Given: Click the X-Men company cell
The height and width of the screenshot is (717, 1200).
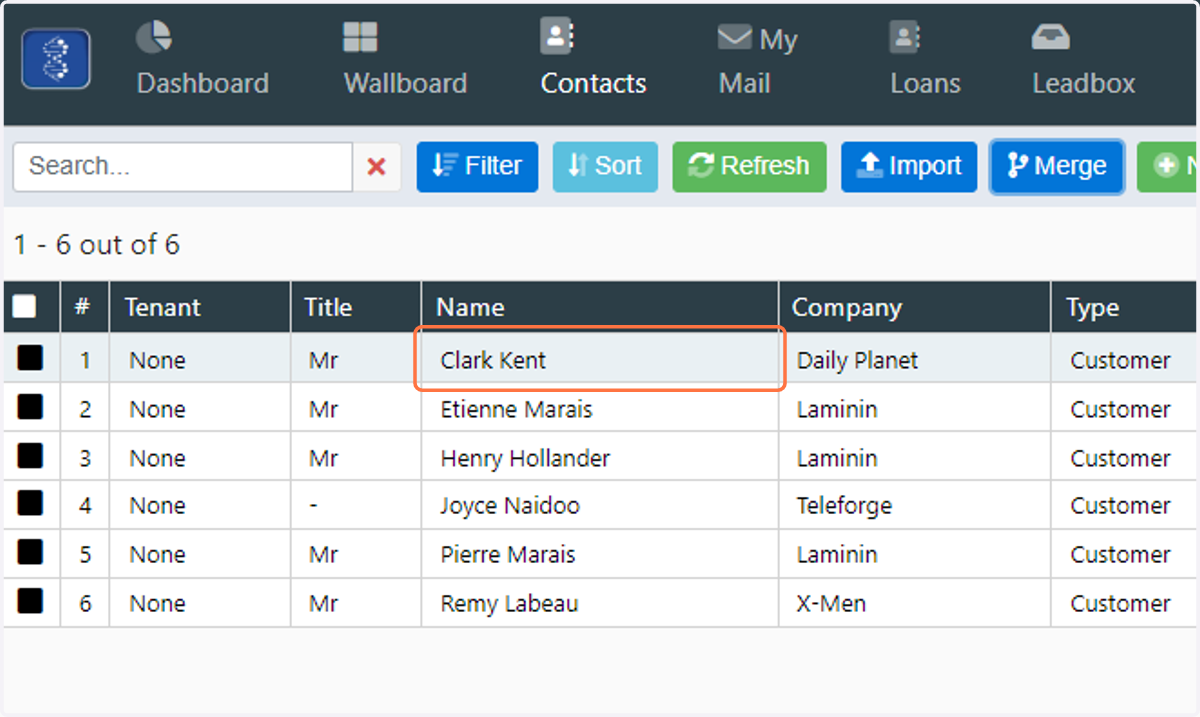Looking at the screenshot, I should click(831, 604).
